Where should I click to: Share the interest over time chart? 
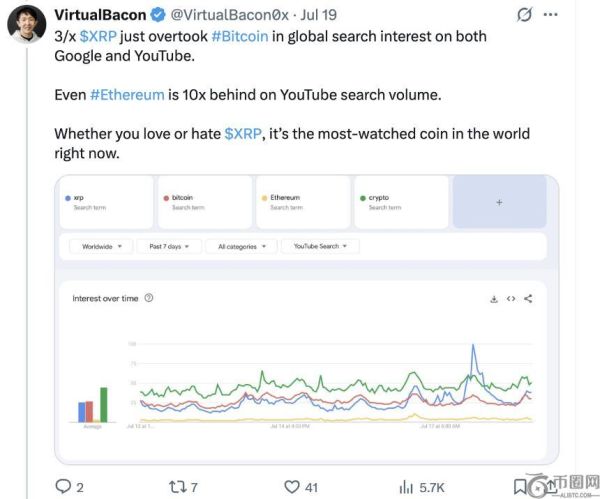[x=528, y=298]
